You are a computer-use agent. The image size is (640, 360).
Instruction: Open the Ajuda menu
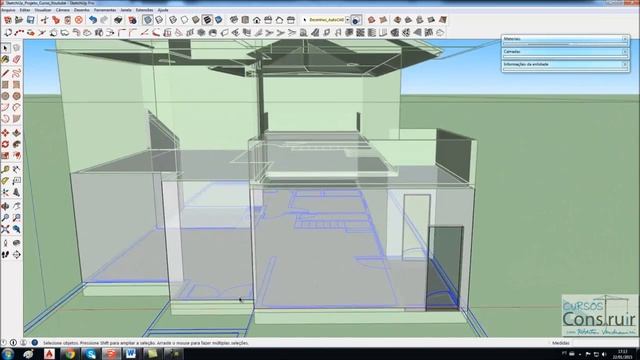[163, 10]
